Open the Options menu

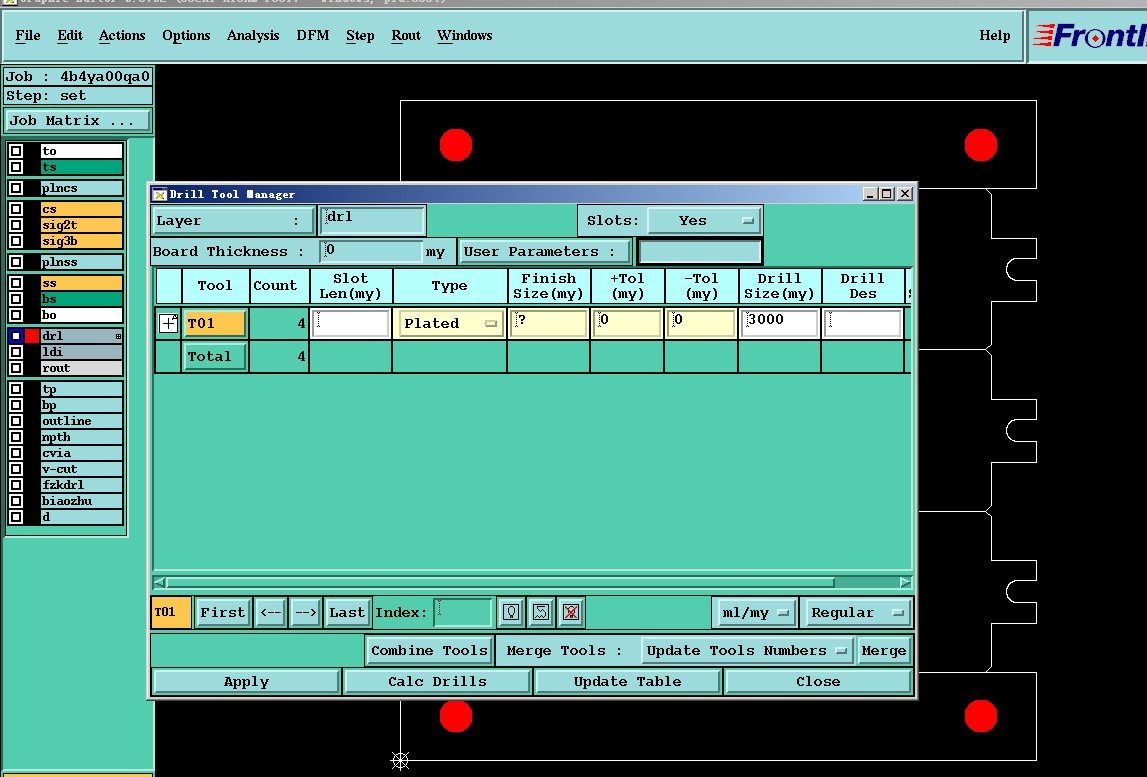click(x=186, y=35)
